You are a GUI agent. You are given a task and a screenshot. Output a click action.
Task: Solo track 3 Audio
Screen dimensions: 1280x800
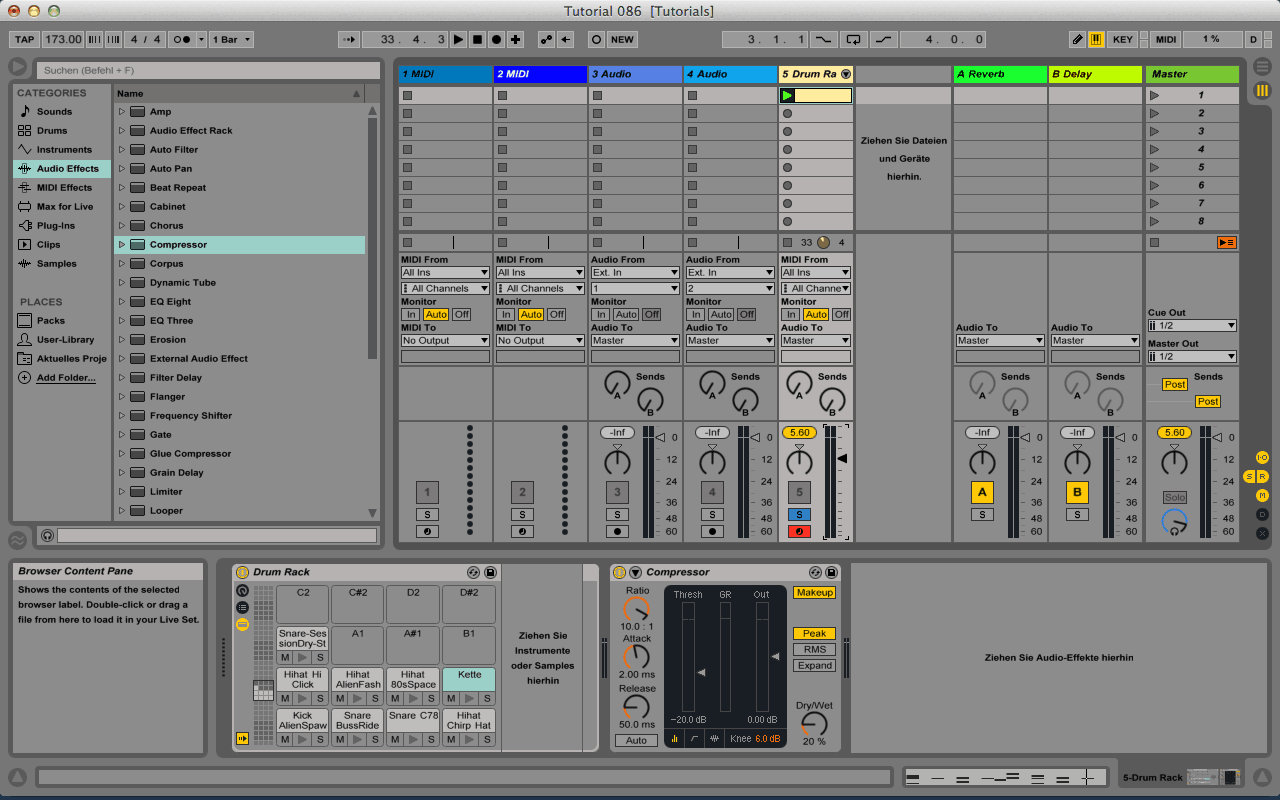pos(617,514)
